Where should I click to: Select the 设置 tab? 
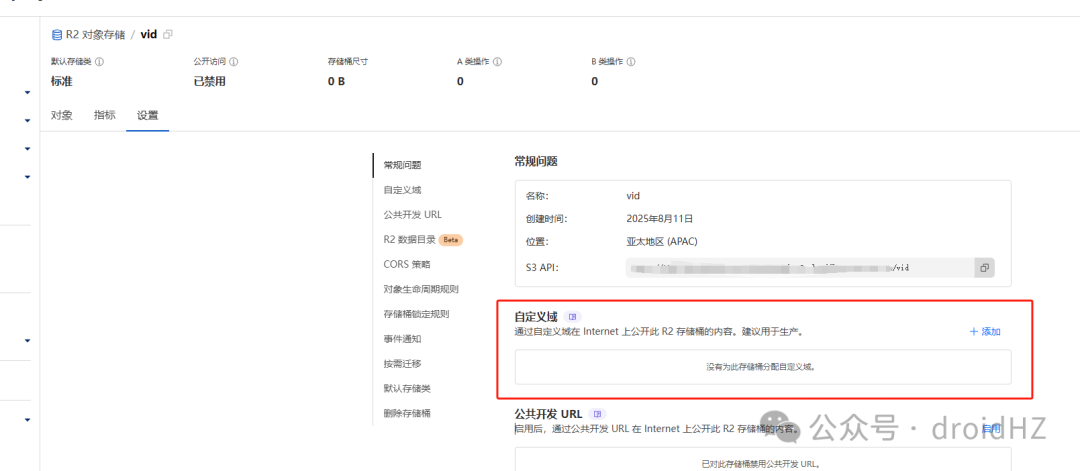(x=147, y=115)
